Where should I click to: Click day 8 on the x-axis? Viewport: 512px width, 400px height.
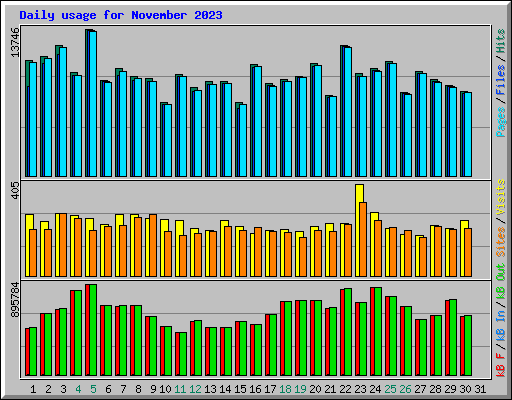(138, 389)
